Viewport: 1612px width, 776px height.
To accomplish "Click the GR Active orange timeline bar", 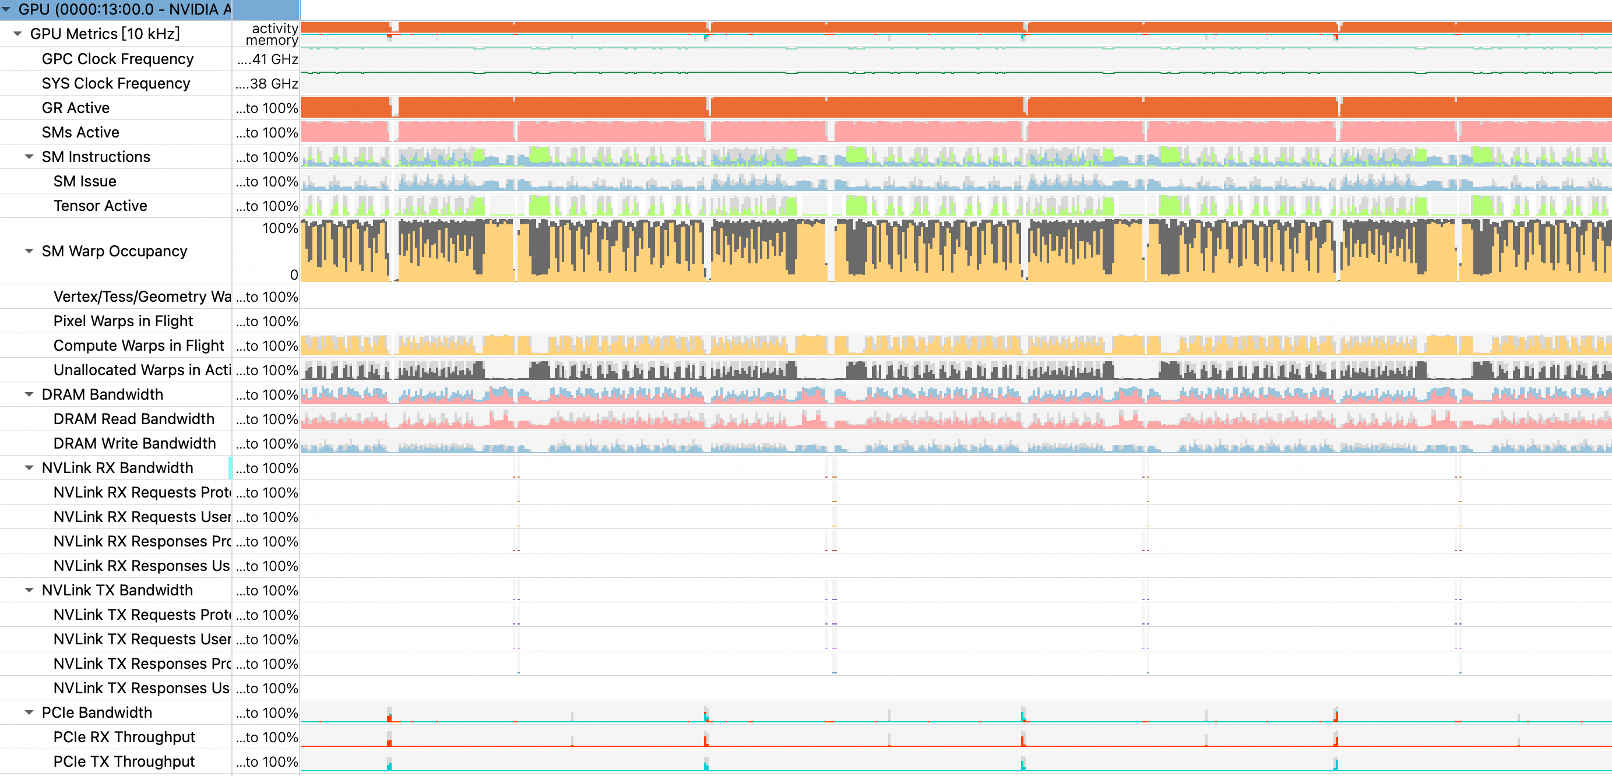I will [956, 107].
